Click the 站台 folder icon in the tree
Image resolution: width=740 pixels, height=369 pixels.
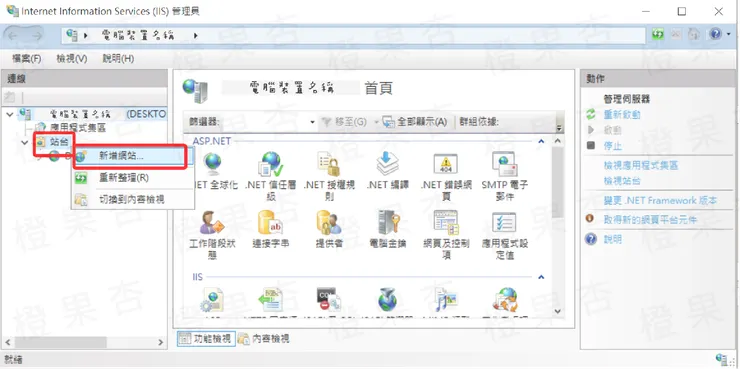[42, 142]
